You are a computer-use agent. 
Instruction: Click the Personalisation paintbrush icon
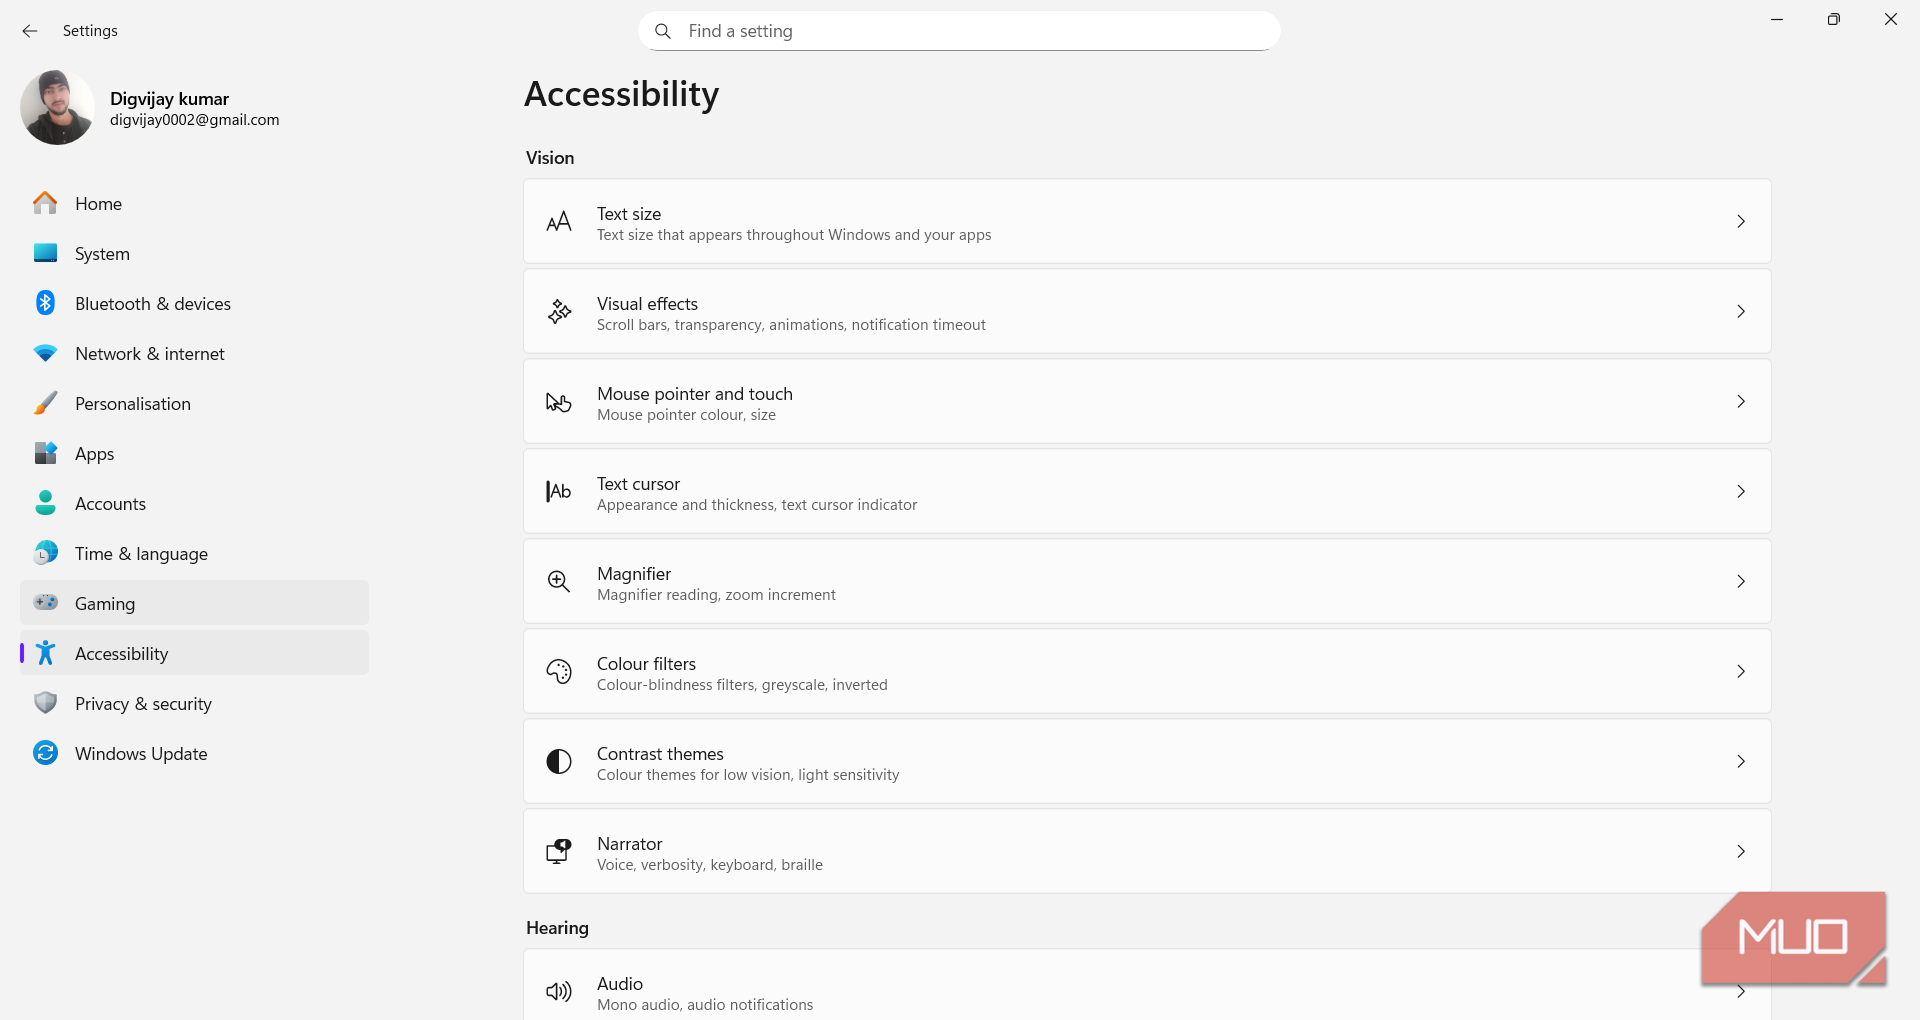[45, 403]
